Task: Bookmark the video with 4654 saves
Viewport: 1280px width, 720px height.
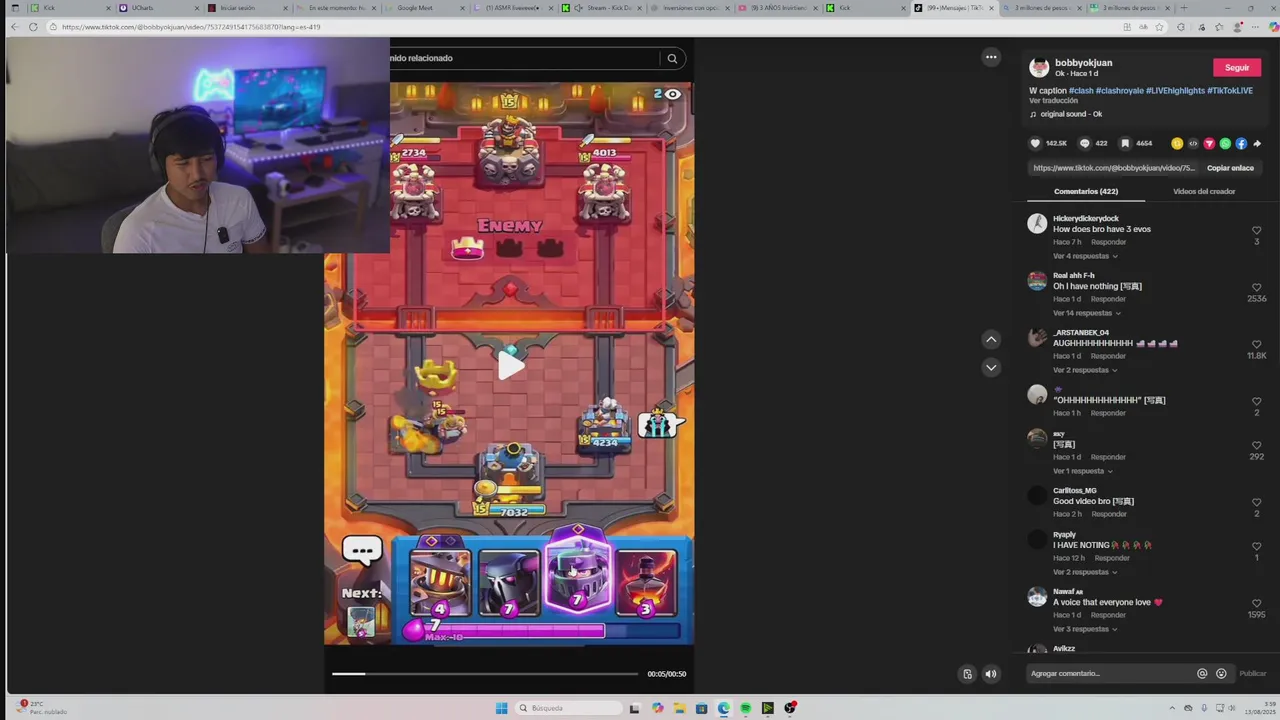Action: [1125, 143]
